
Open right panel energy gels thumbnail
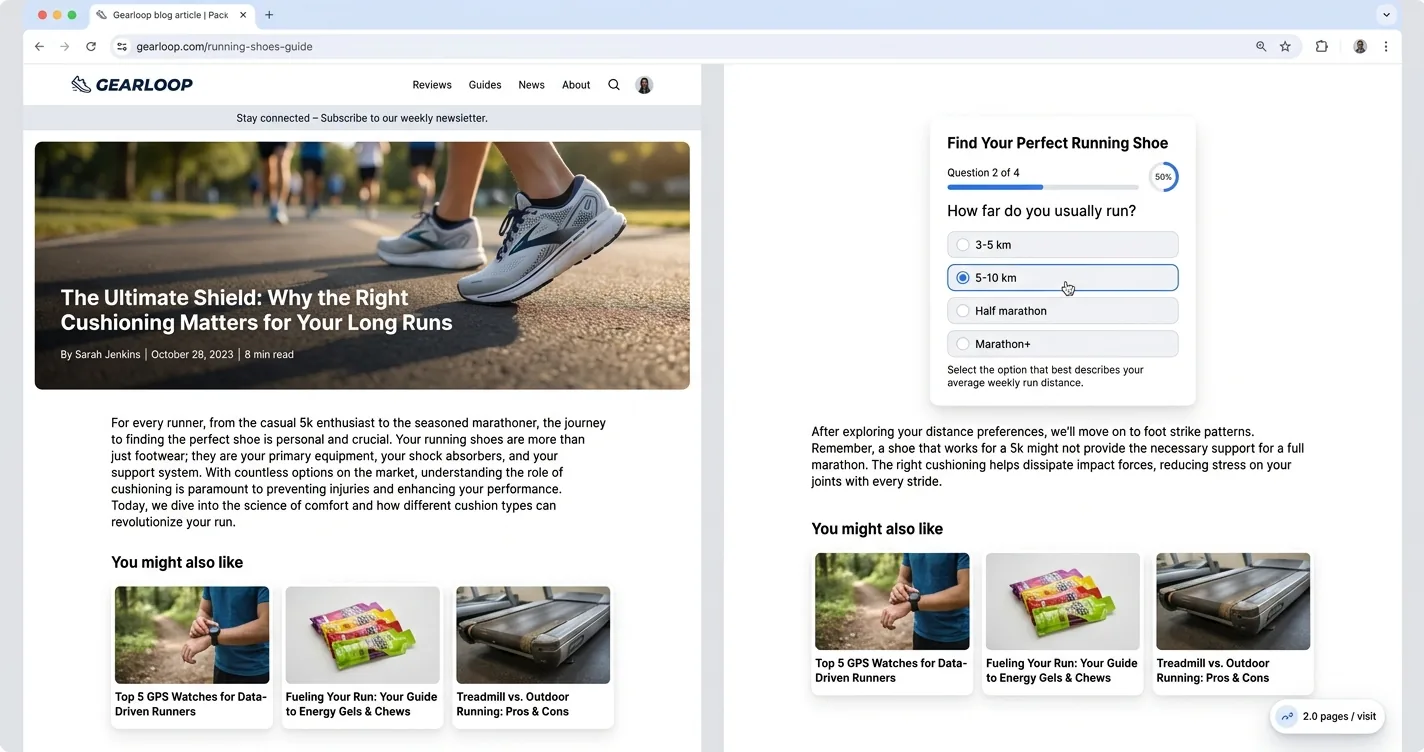[x=1063, y=601]
